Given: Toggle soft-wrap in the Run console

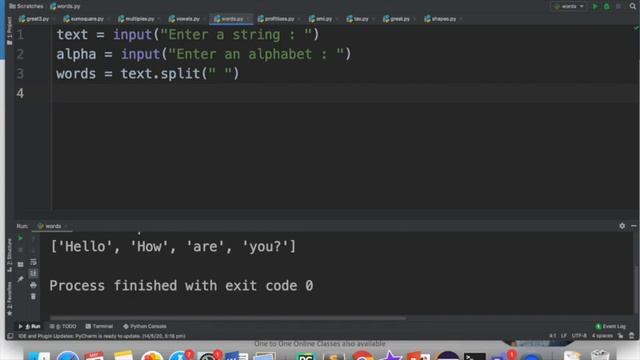Looking at the screenshot, I should (33, 262).
